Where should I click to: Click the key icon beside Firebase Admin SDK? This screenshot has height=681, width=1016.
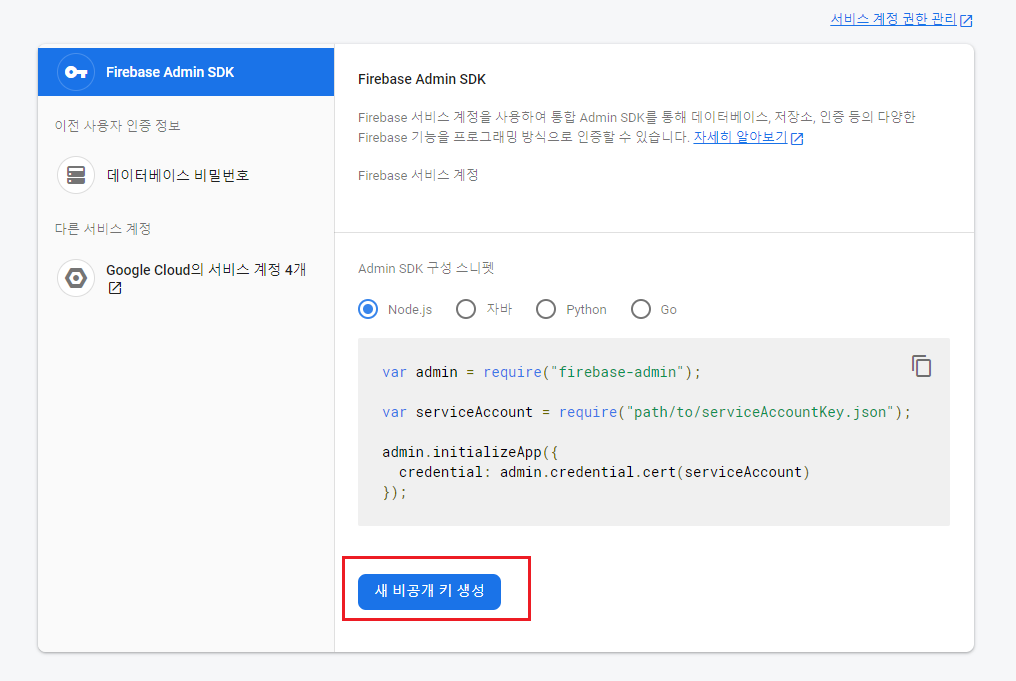76,72
